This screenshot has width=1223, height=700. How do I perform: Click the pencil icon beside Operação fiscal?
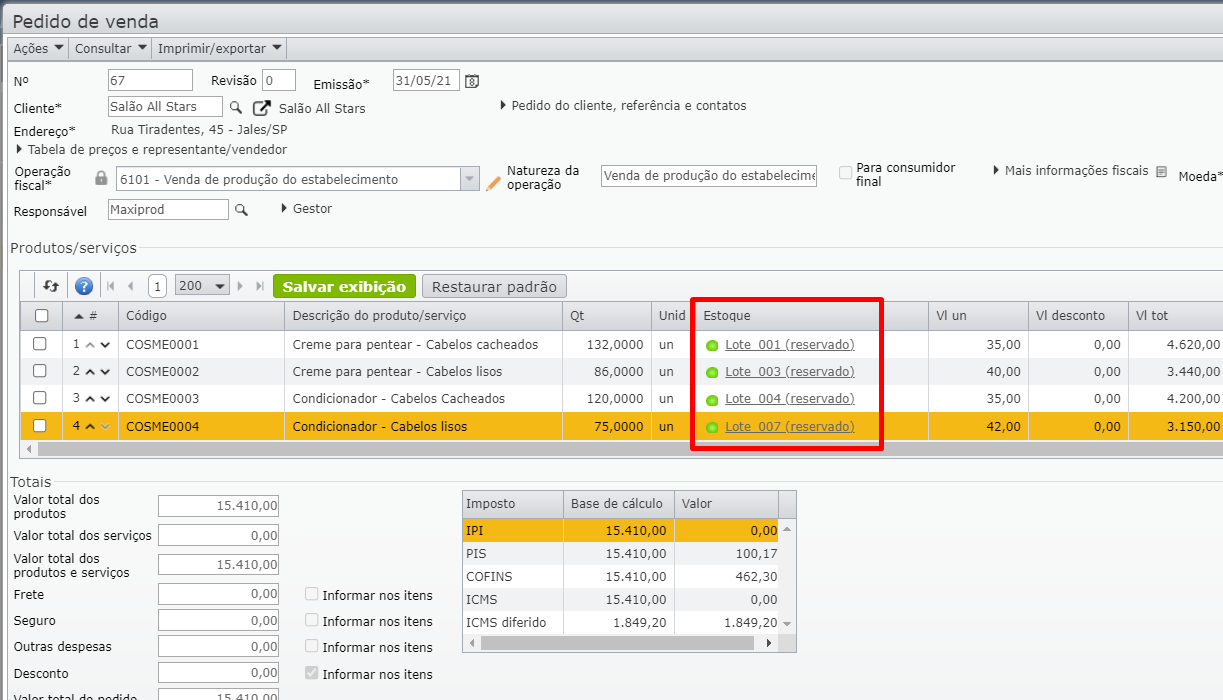493,182
